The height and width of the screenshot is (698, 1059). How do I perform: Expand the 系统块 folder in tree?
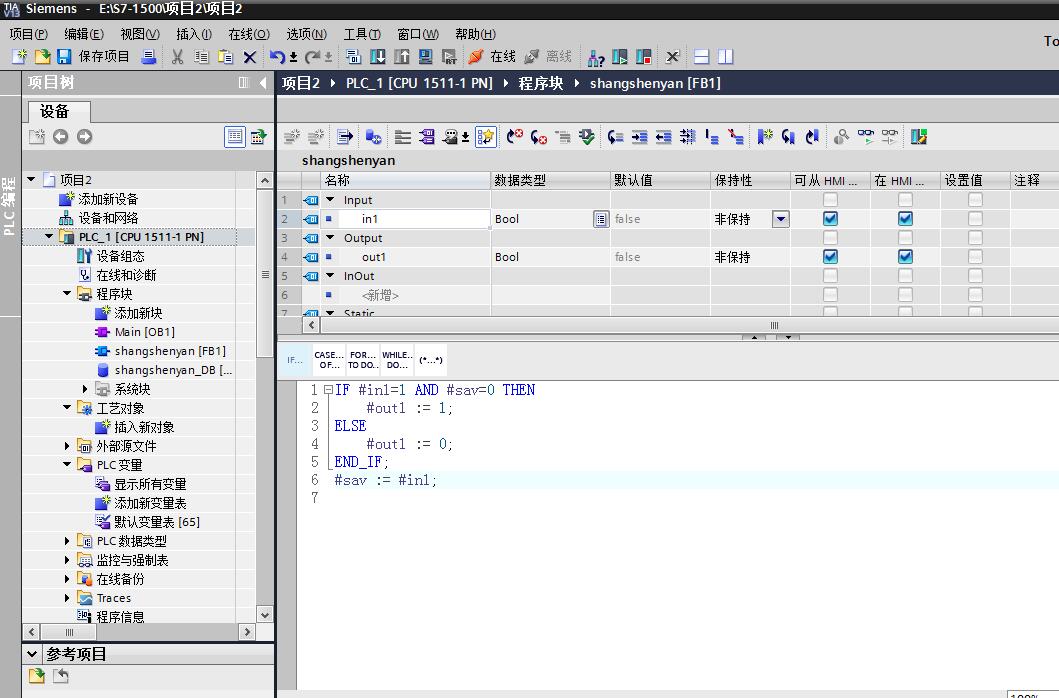86,389
